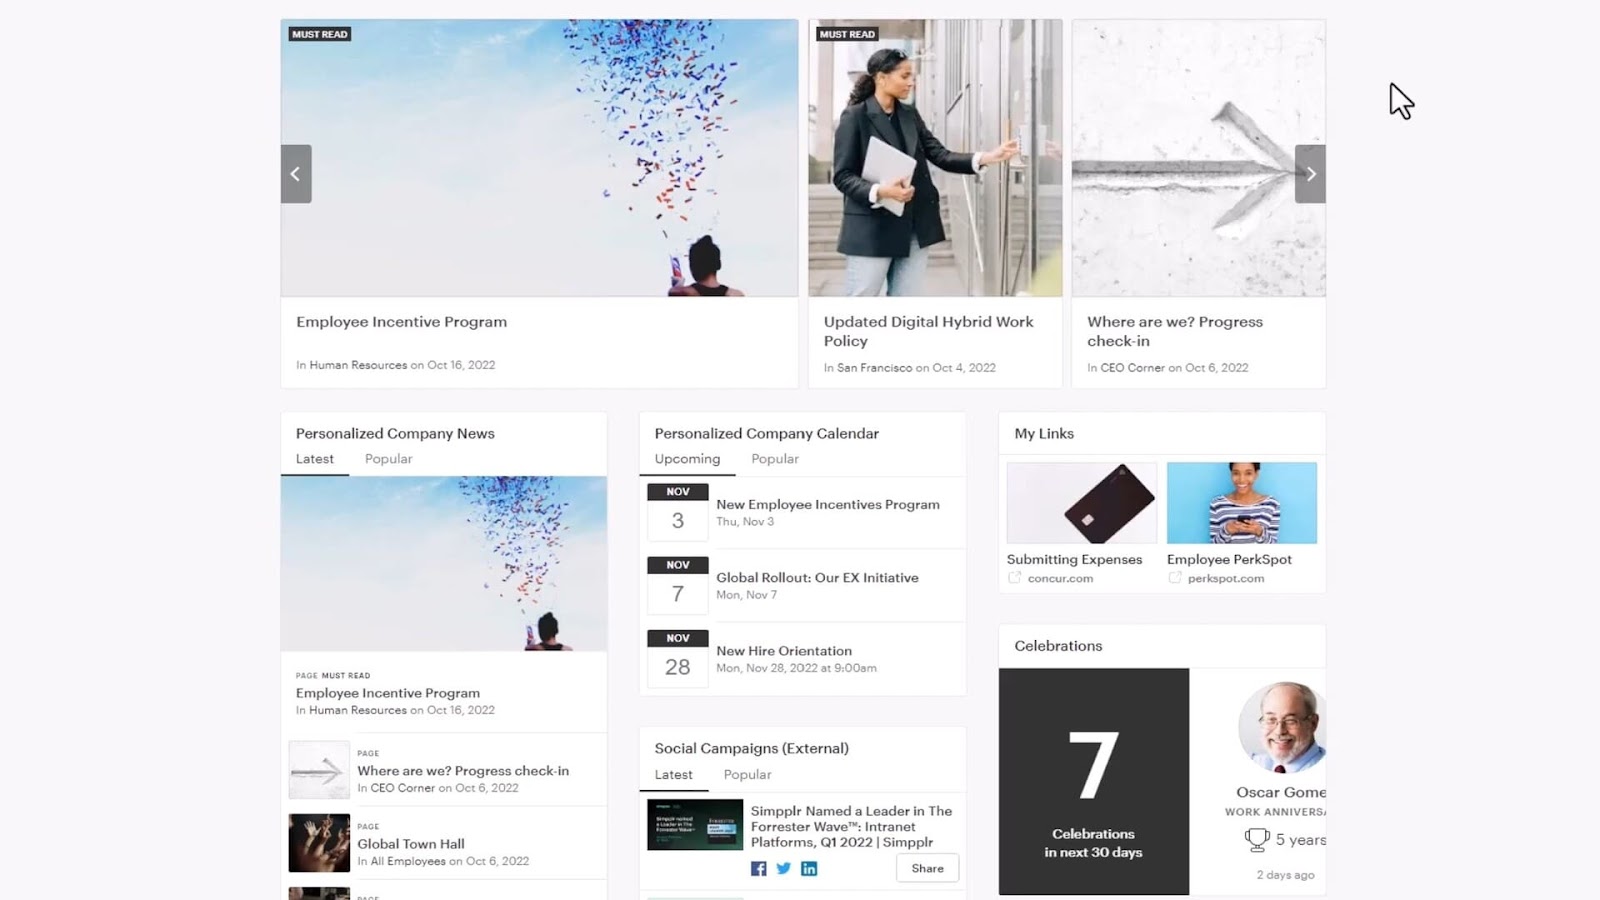
Task: Open the Global Town Hall page link
Action: [411, 844]
